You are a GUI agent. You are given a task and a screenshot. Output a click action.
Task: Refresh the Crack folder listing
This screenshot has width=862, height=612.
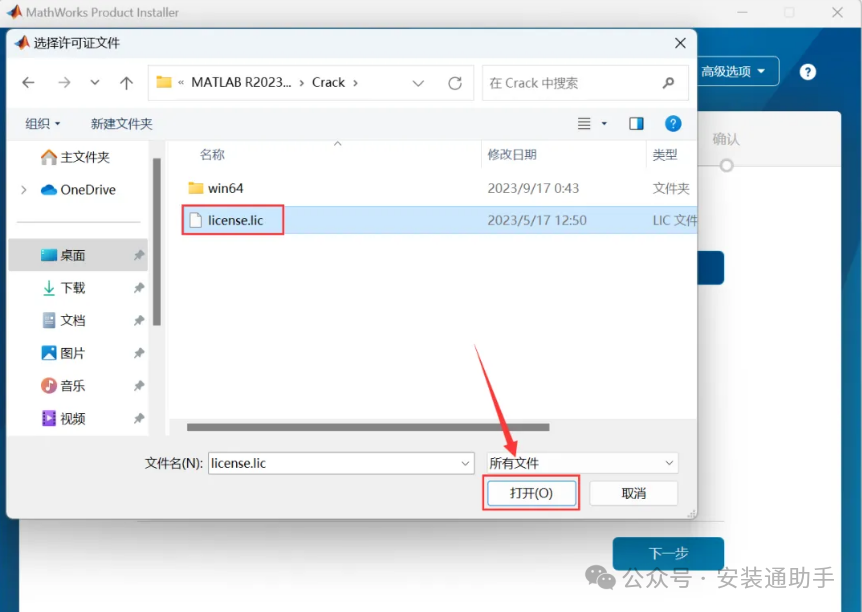click(455, 84)
